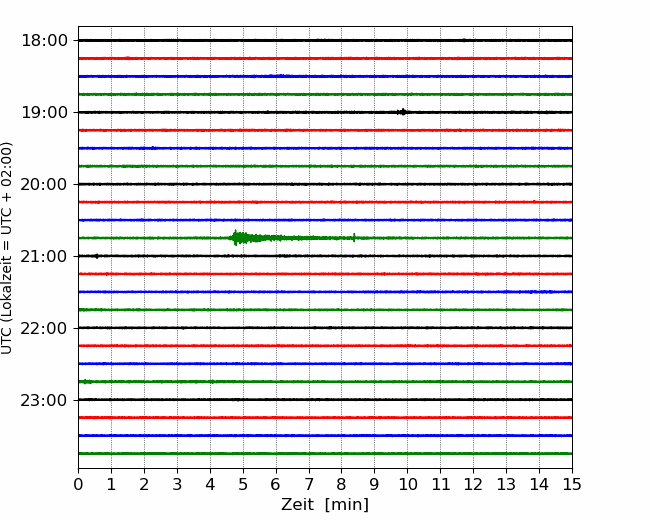This screenshot has width=650, height=520.
Task: Click the blue trace between 19:00 and 20:00
Action: pos(325,148)
